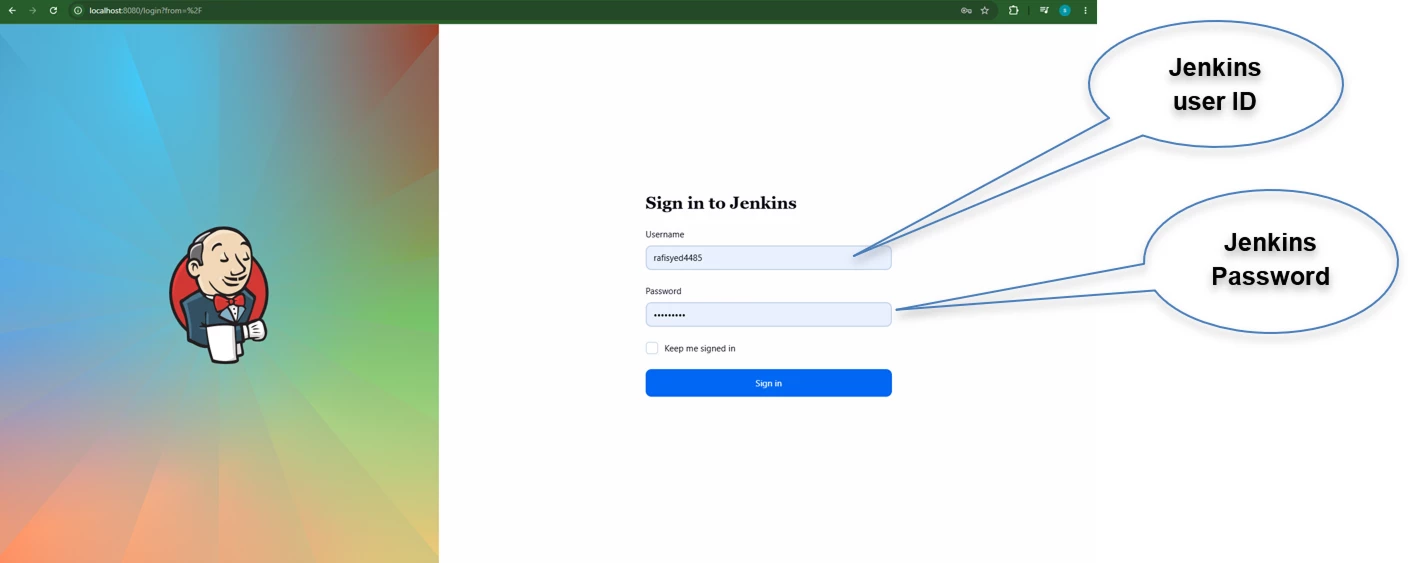Click the "Username" label text
Viewport: 1419px width, 563px height.
[x=665, y=234]
